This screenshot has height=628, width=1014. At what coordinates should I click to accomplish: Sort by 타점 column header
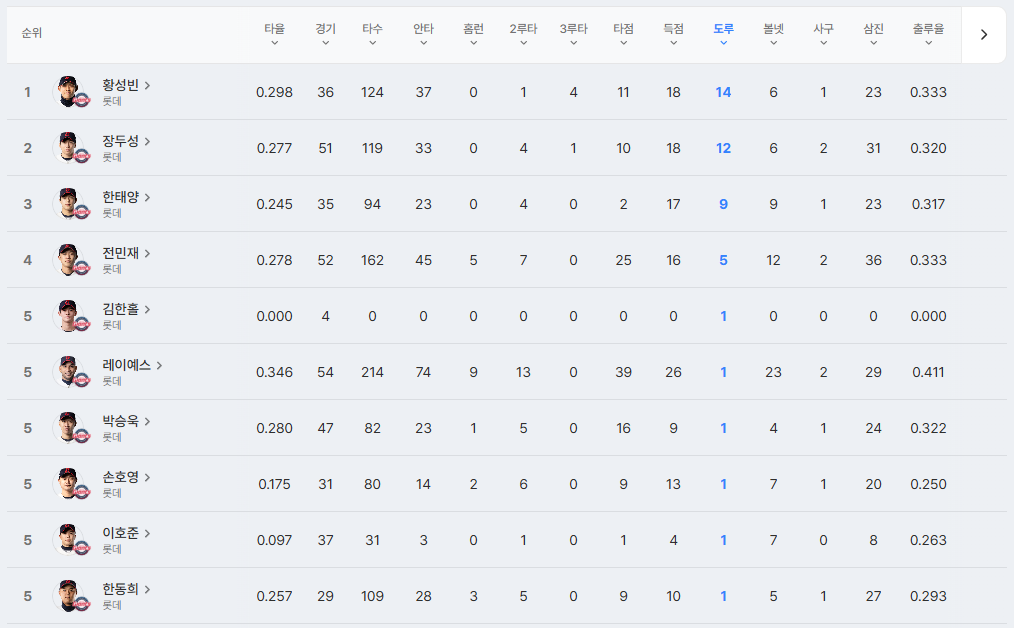(x=623, y=34)
